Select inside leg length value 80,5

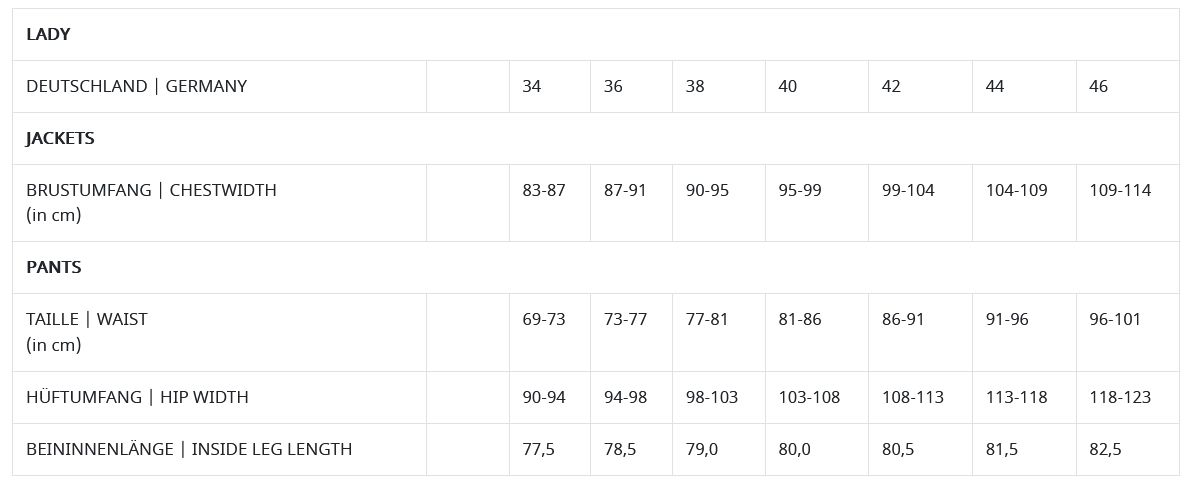(x=899, y=449)
